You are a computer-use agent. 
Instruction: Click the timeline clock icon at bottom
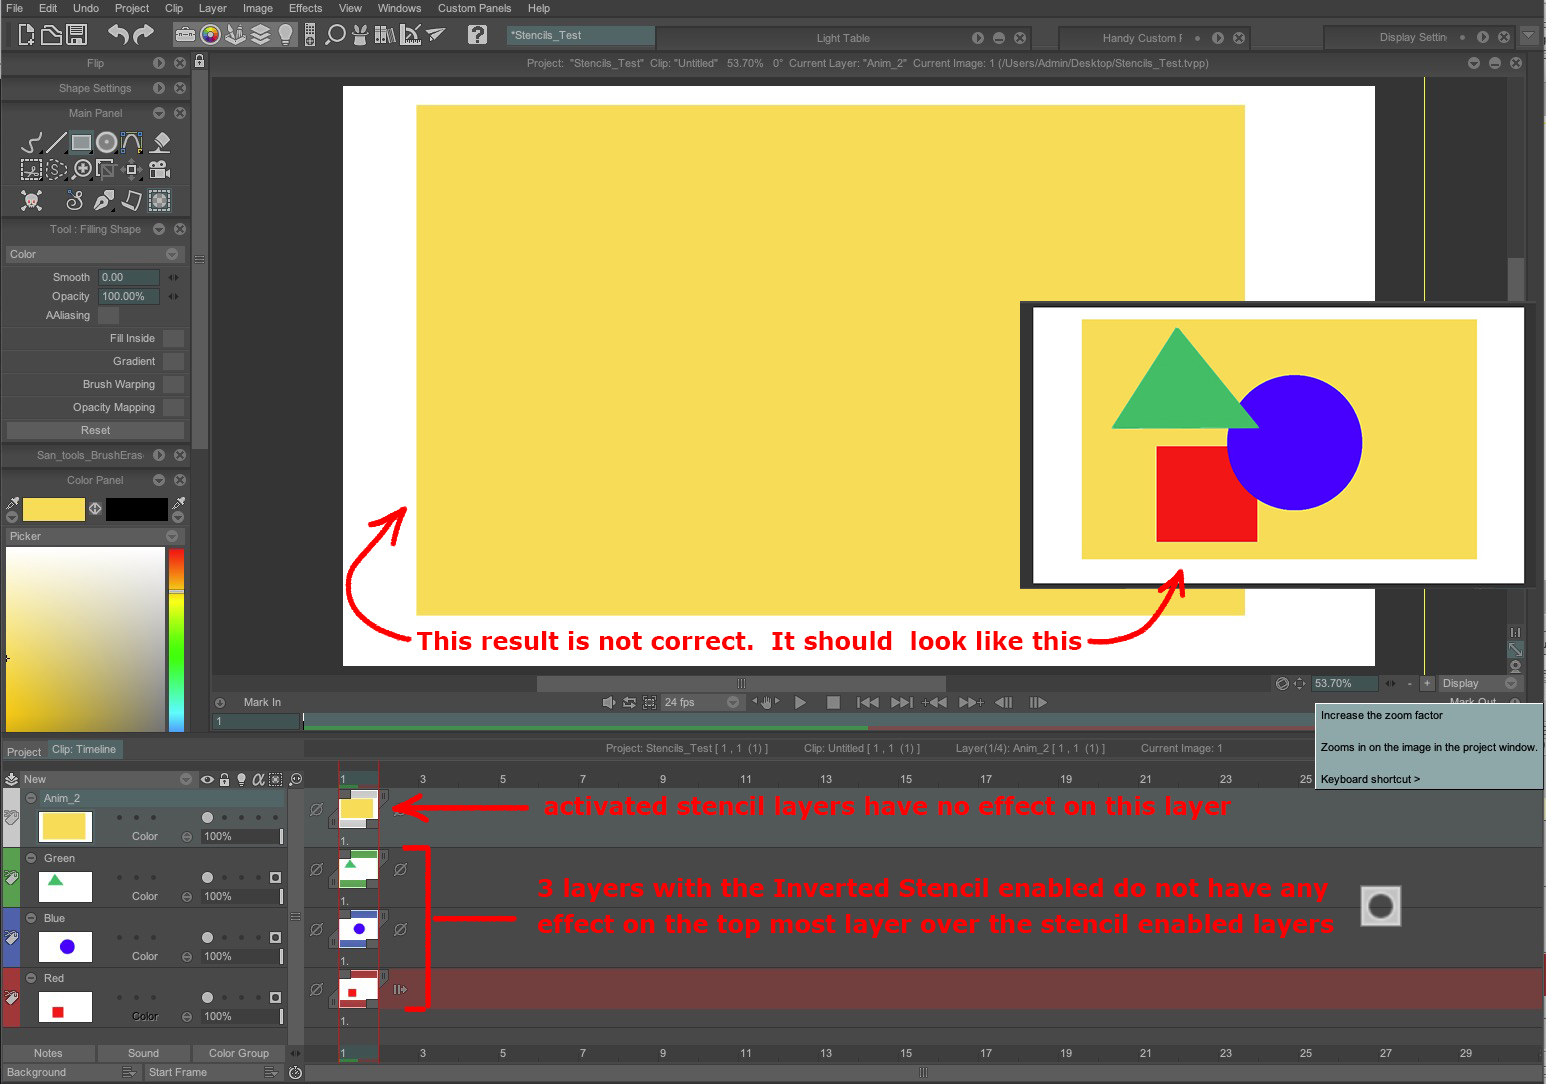coord(295,1072)
